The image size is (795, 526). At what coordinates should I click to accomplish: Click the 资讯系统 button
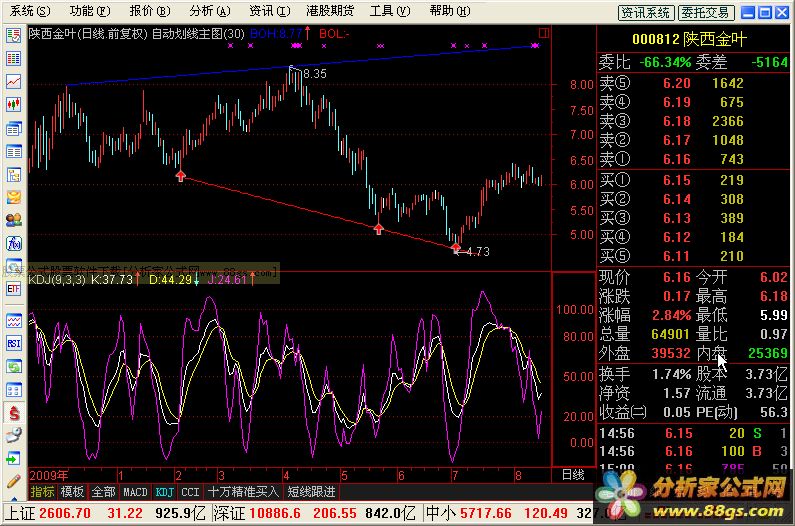[646, 13]
